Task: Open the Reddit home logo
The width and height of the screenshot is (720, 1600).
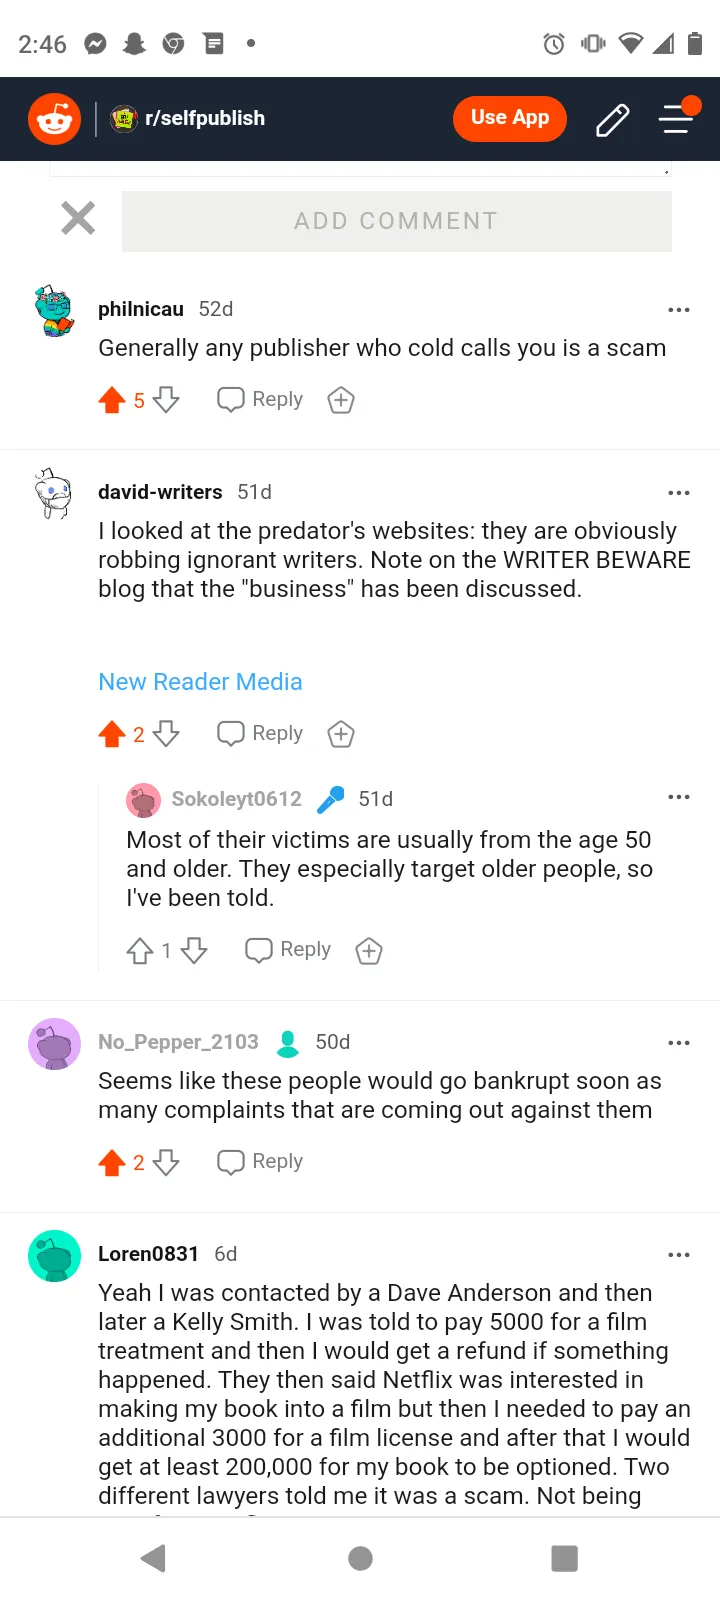Action: pyautogui.click(x=54, y=119)
